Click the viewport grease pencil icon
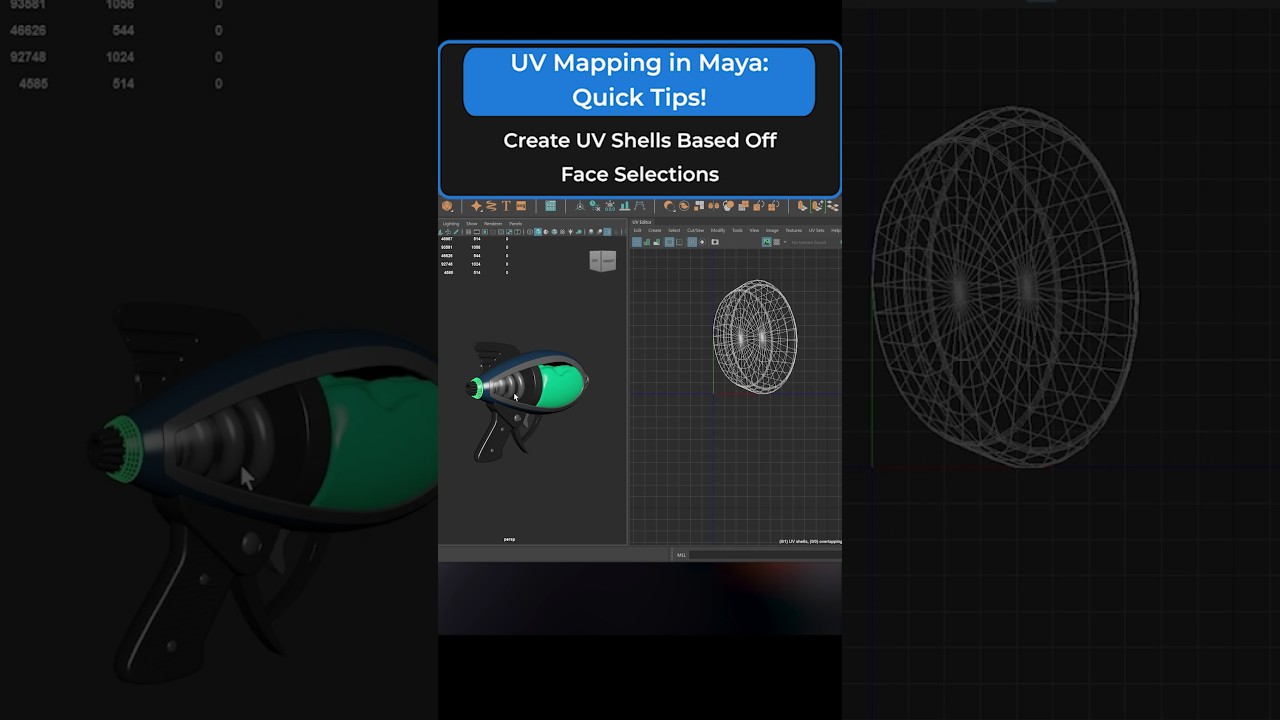 [x=456, y=232]
